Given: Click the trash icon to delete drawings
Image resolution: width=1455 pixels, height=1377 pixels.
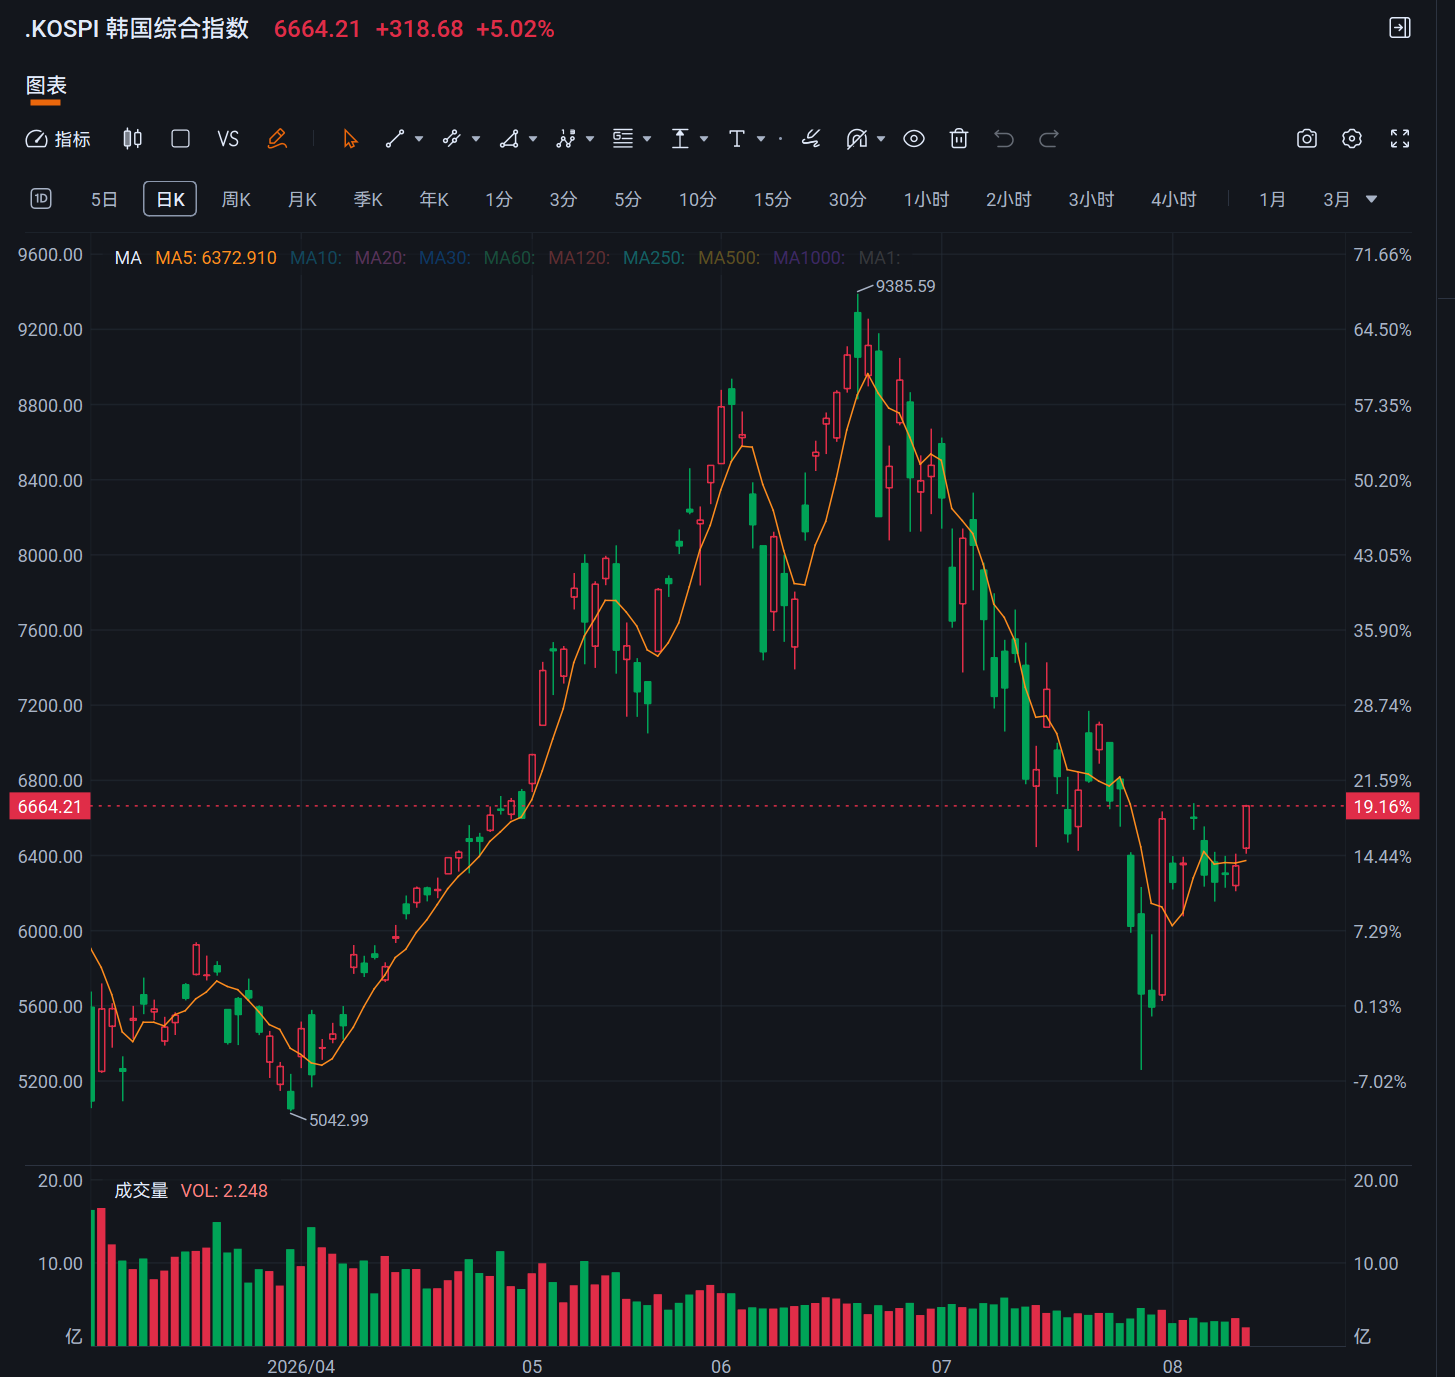Looking at the screenshot, I should [959, 139].
